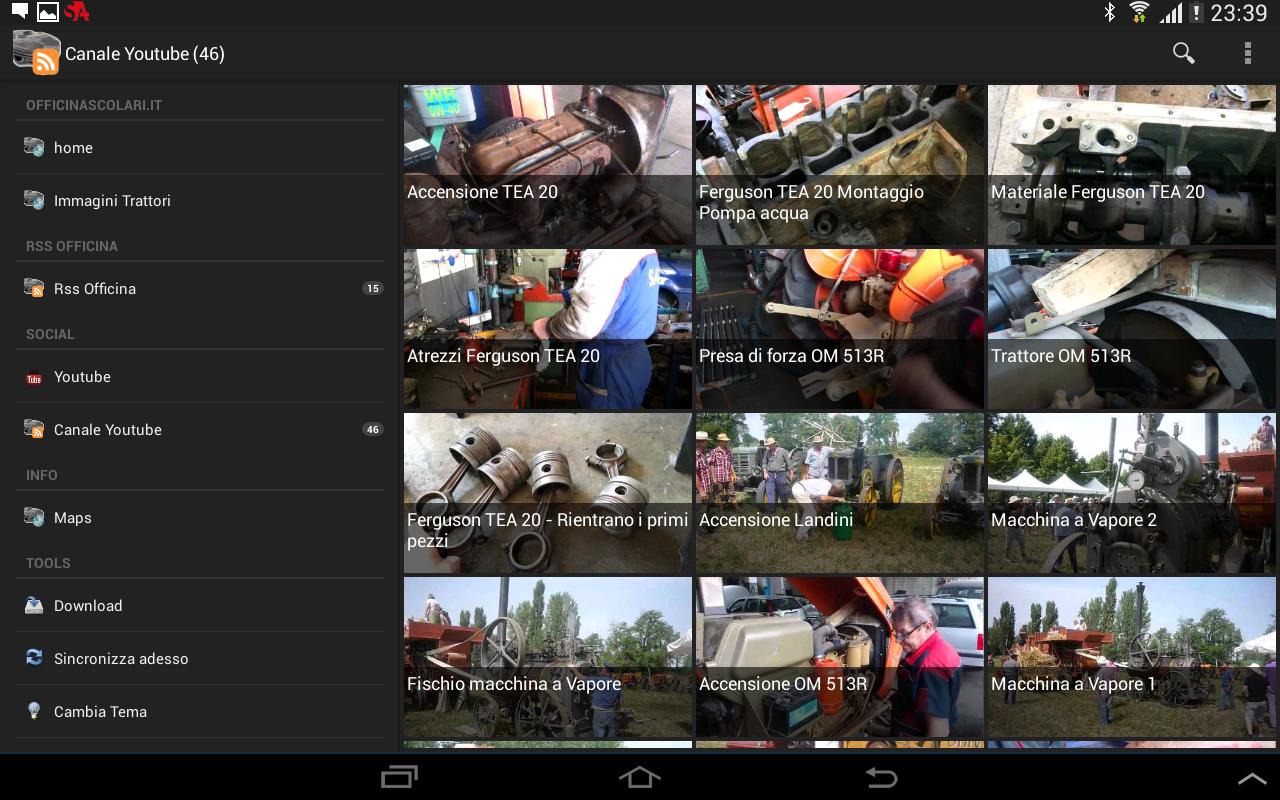Click the Rss Officina feed icon

pos(34,288)
